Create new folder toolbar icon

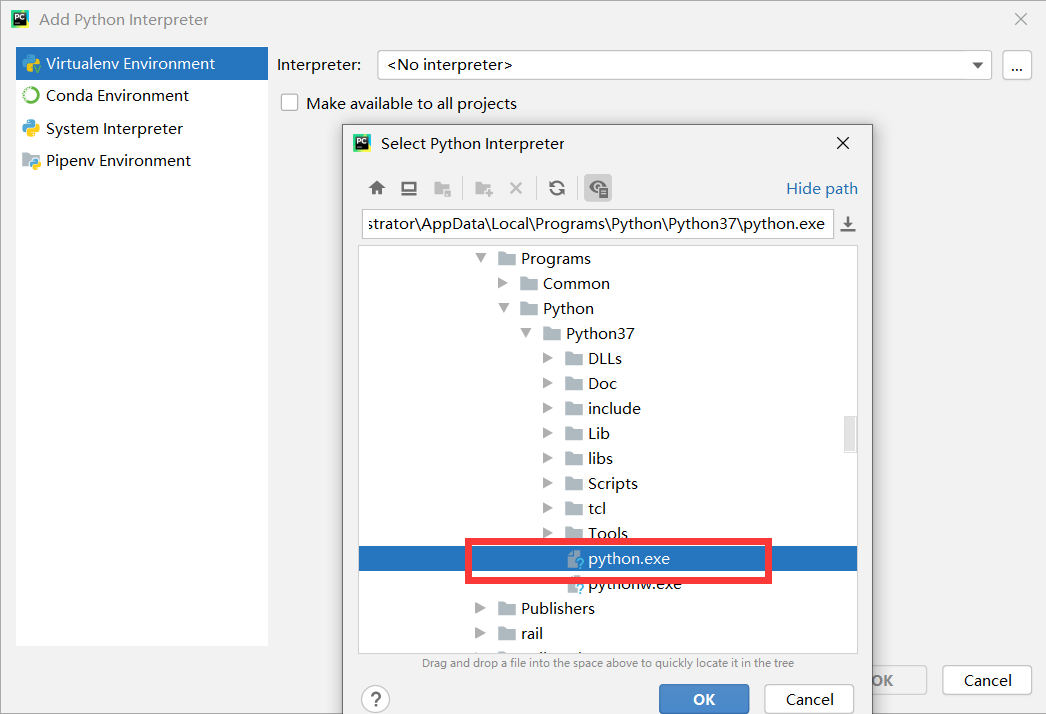(x=484, y=189)
